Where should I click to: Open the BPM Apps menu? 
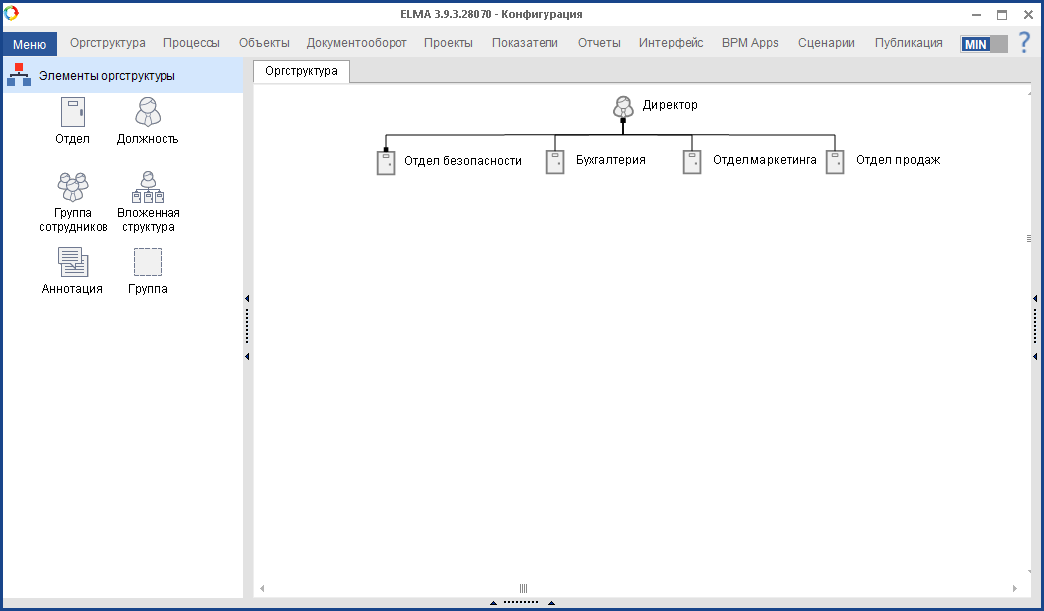point(750,43)
